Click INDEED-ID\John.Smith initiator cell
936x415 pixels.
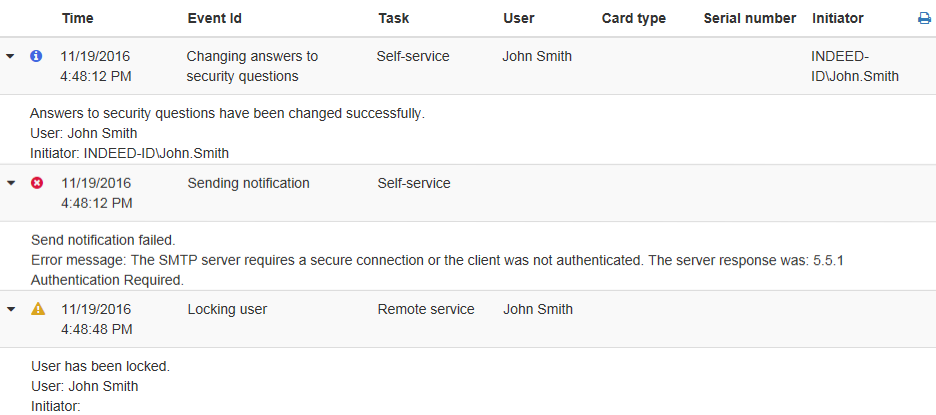click(x=855, y=66)
